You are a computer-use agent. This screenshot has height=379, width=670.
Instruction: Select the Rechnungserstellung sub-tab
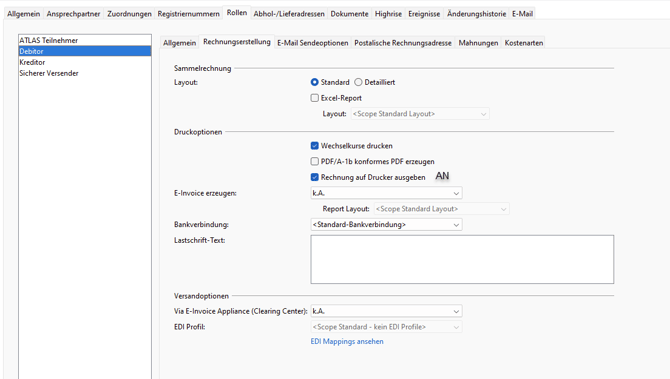[237, 42]
